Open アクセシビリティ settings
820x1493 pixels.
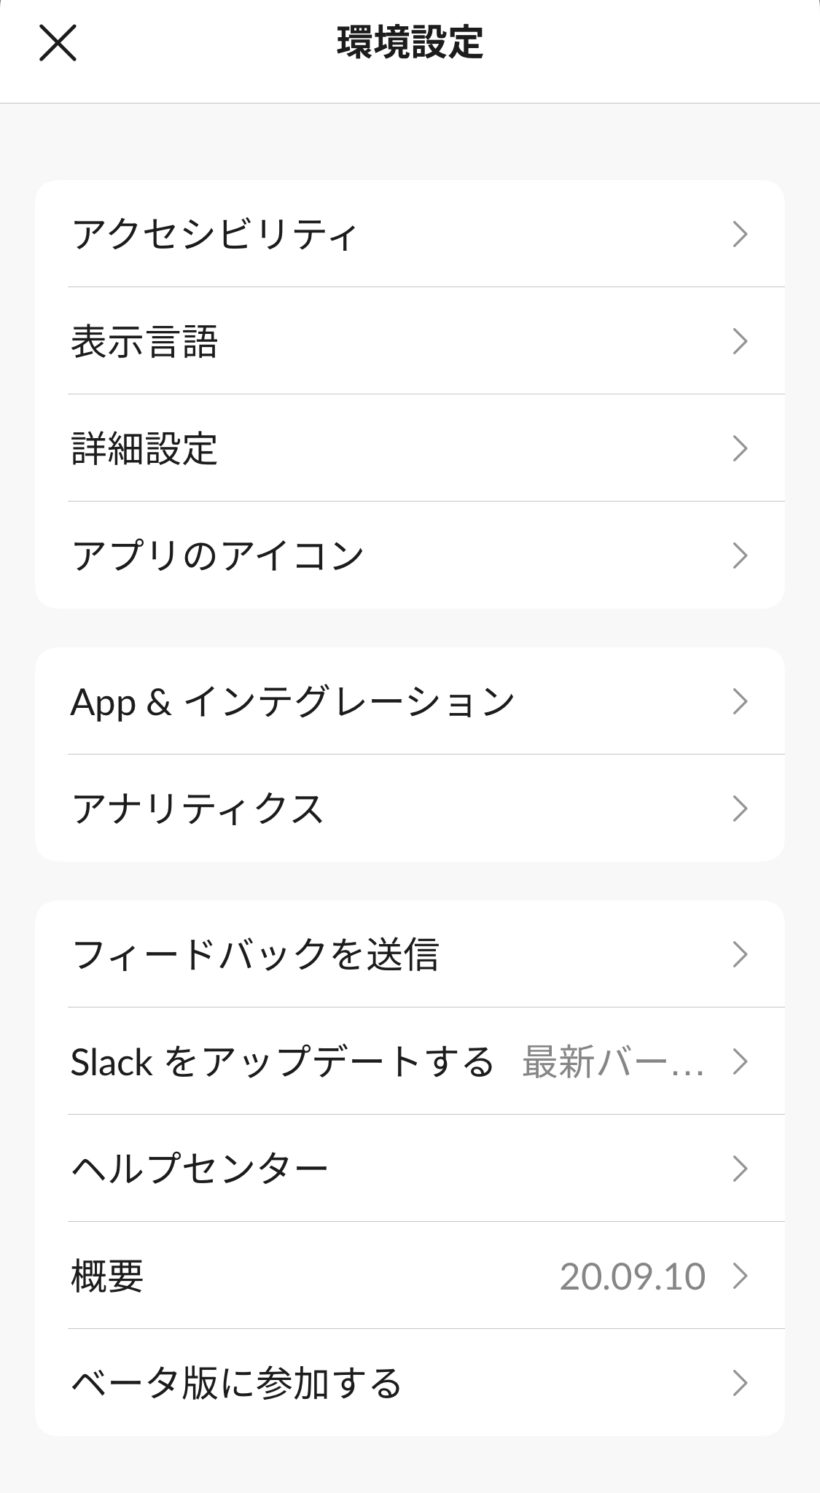(x=215, y=234)
